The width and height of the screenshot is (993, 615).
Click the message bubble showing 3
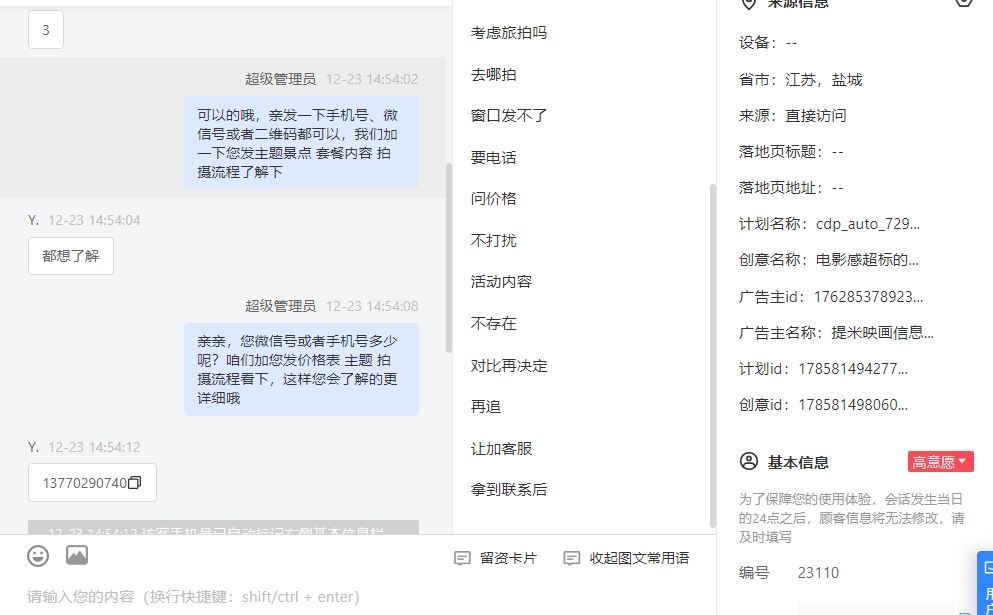(46, 30)
